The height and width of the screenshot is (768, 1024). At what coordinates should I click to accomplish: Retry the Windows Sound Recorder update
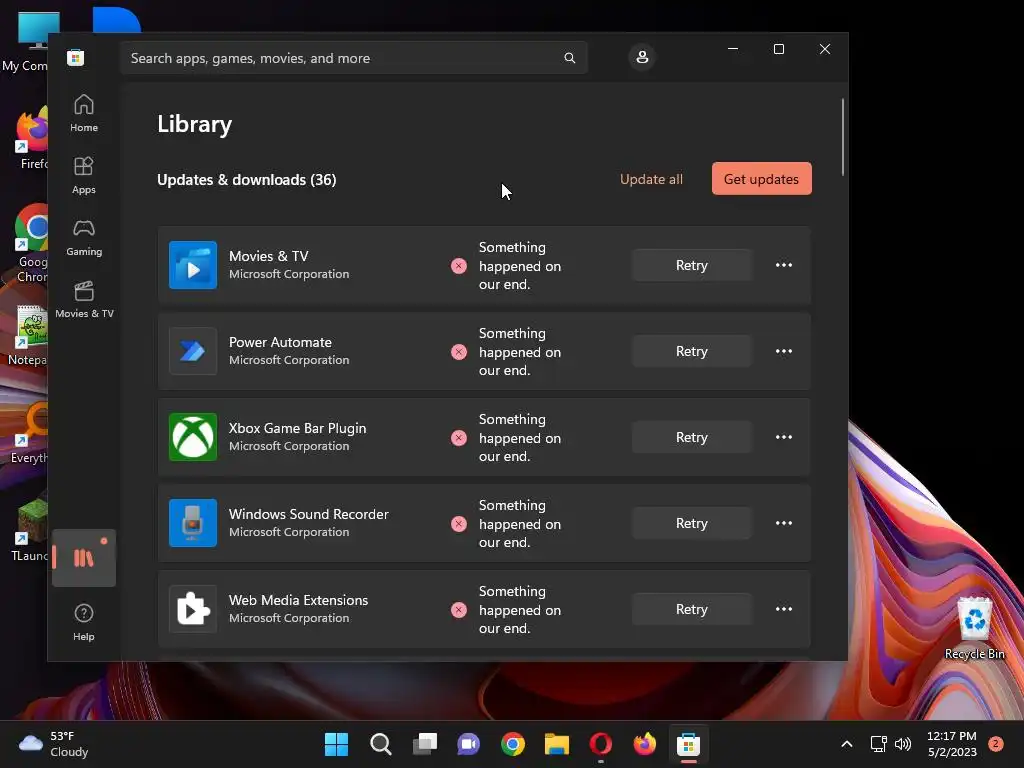(692, 523)
